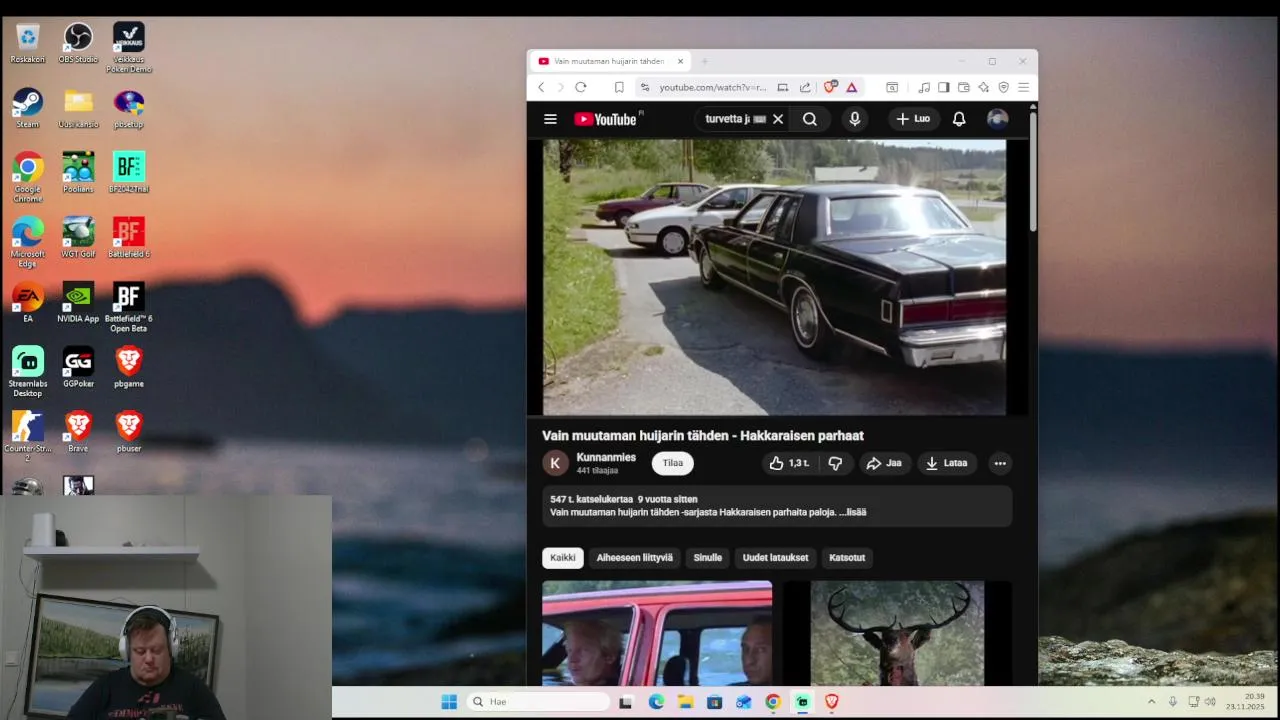
Task: Bookmark this page in Brave toolbar
Action: tap(619, 87)
